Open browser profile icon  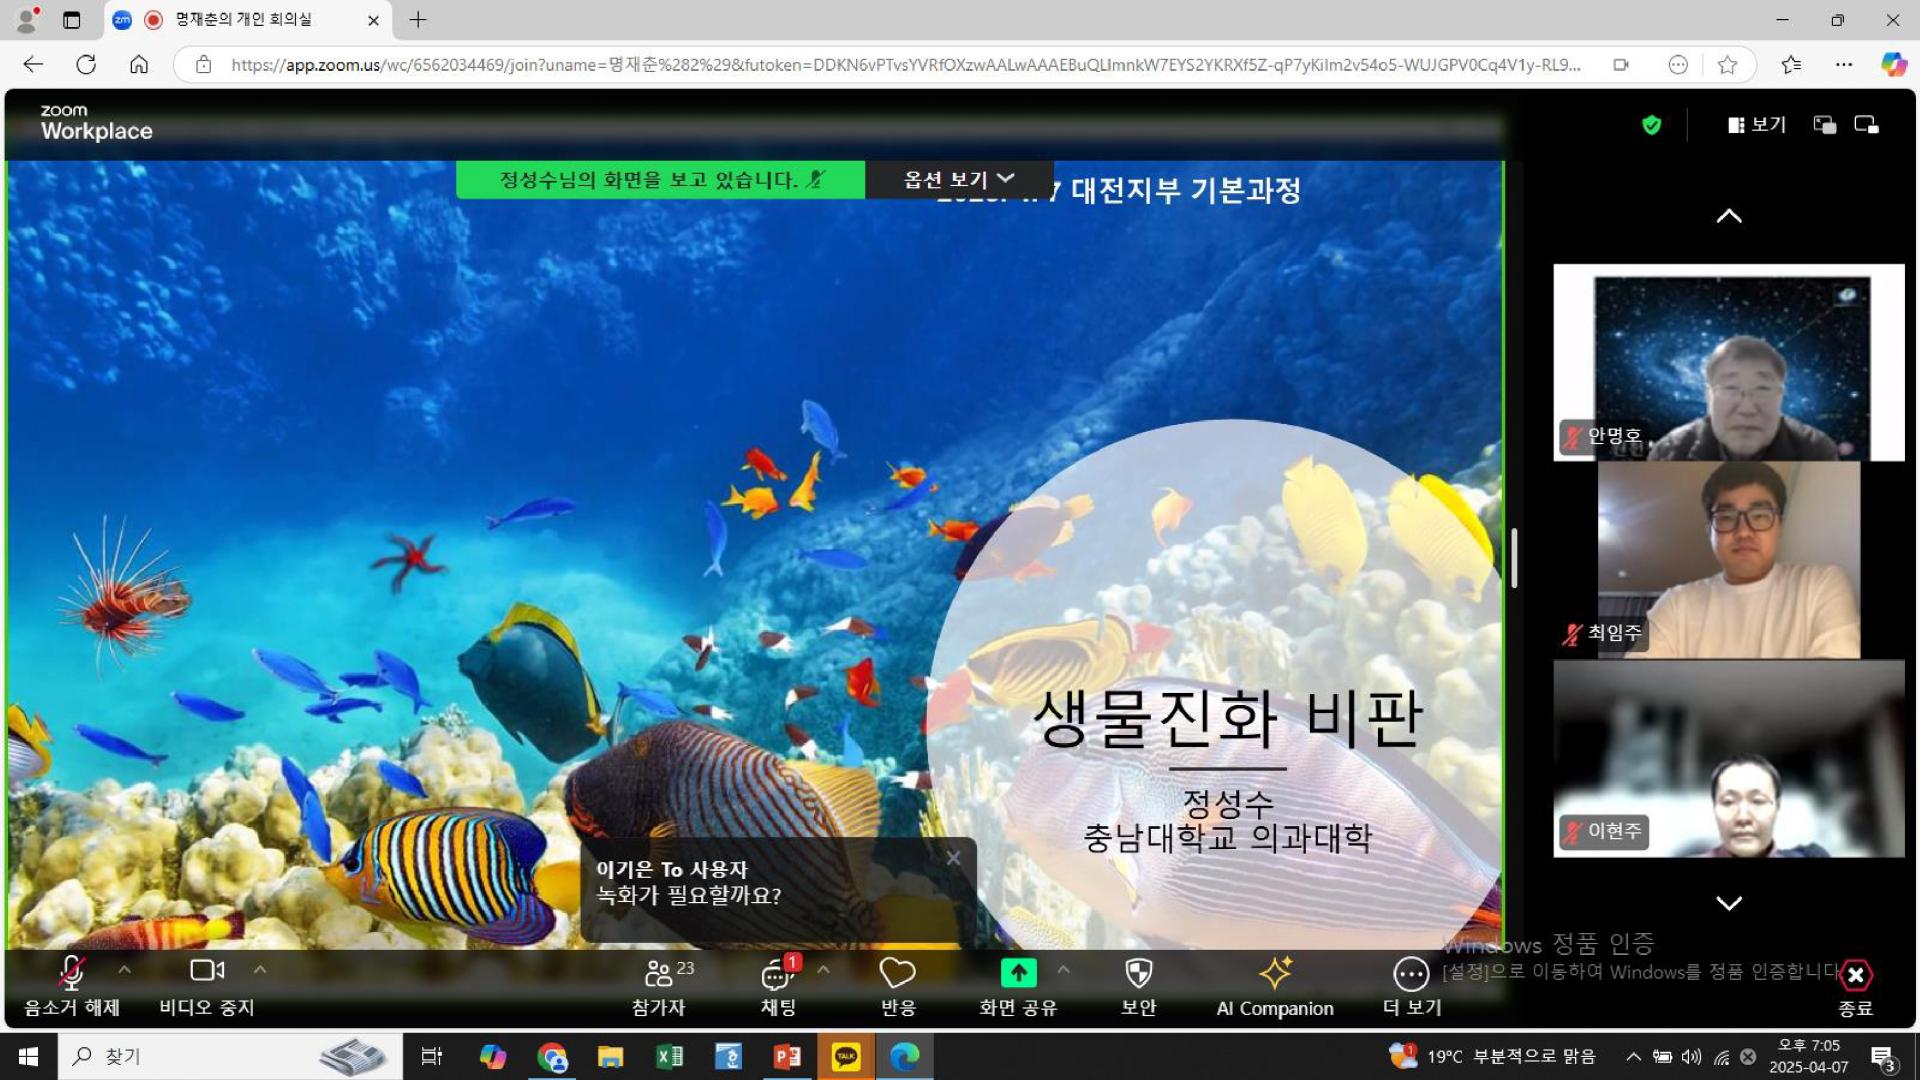pyautogui.click(x=27, y=19)
